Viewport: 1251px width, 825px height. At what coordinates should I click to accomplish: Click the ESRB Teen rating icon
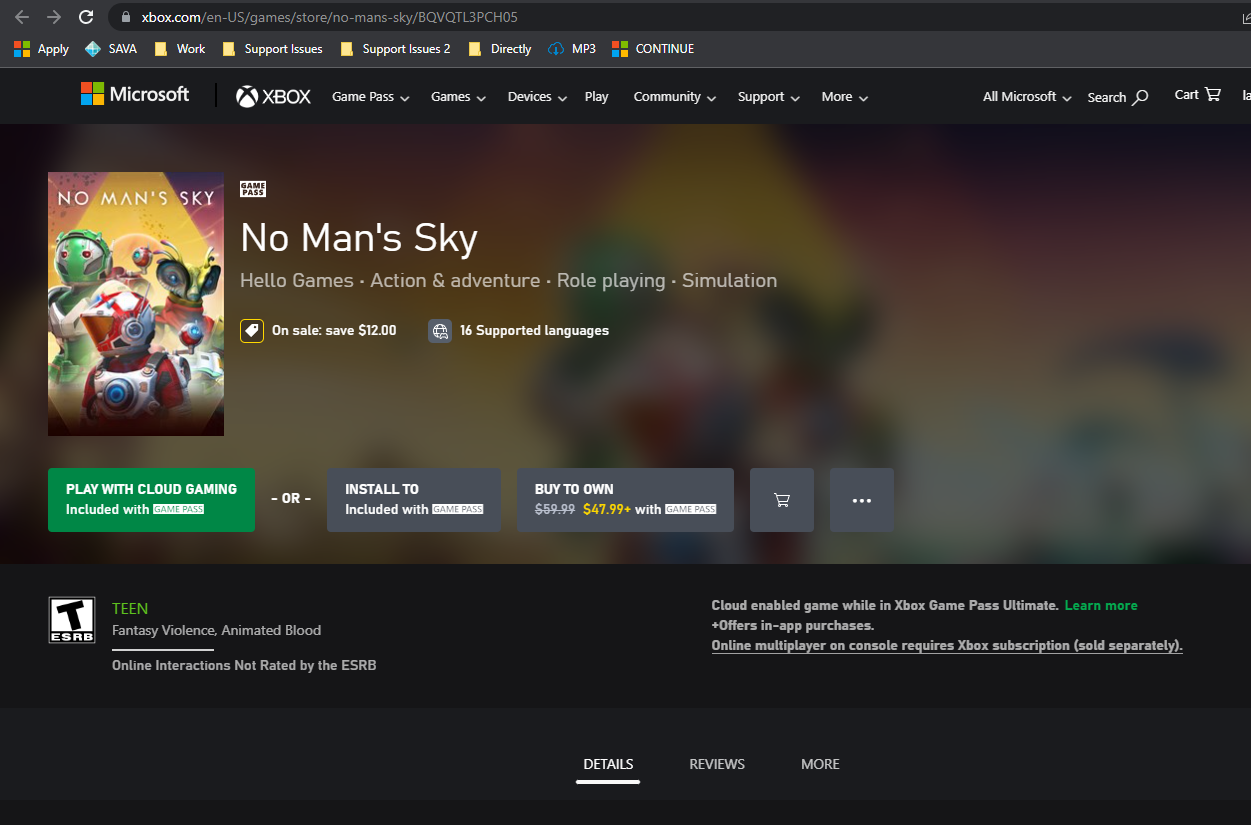pyautogui.click(x=72, y=620)
